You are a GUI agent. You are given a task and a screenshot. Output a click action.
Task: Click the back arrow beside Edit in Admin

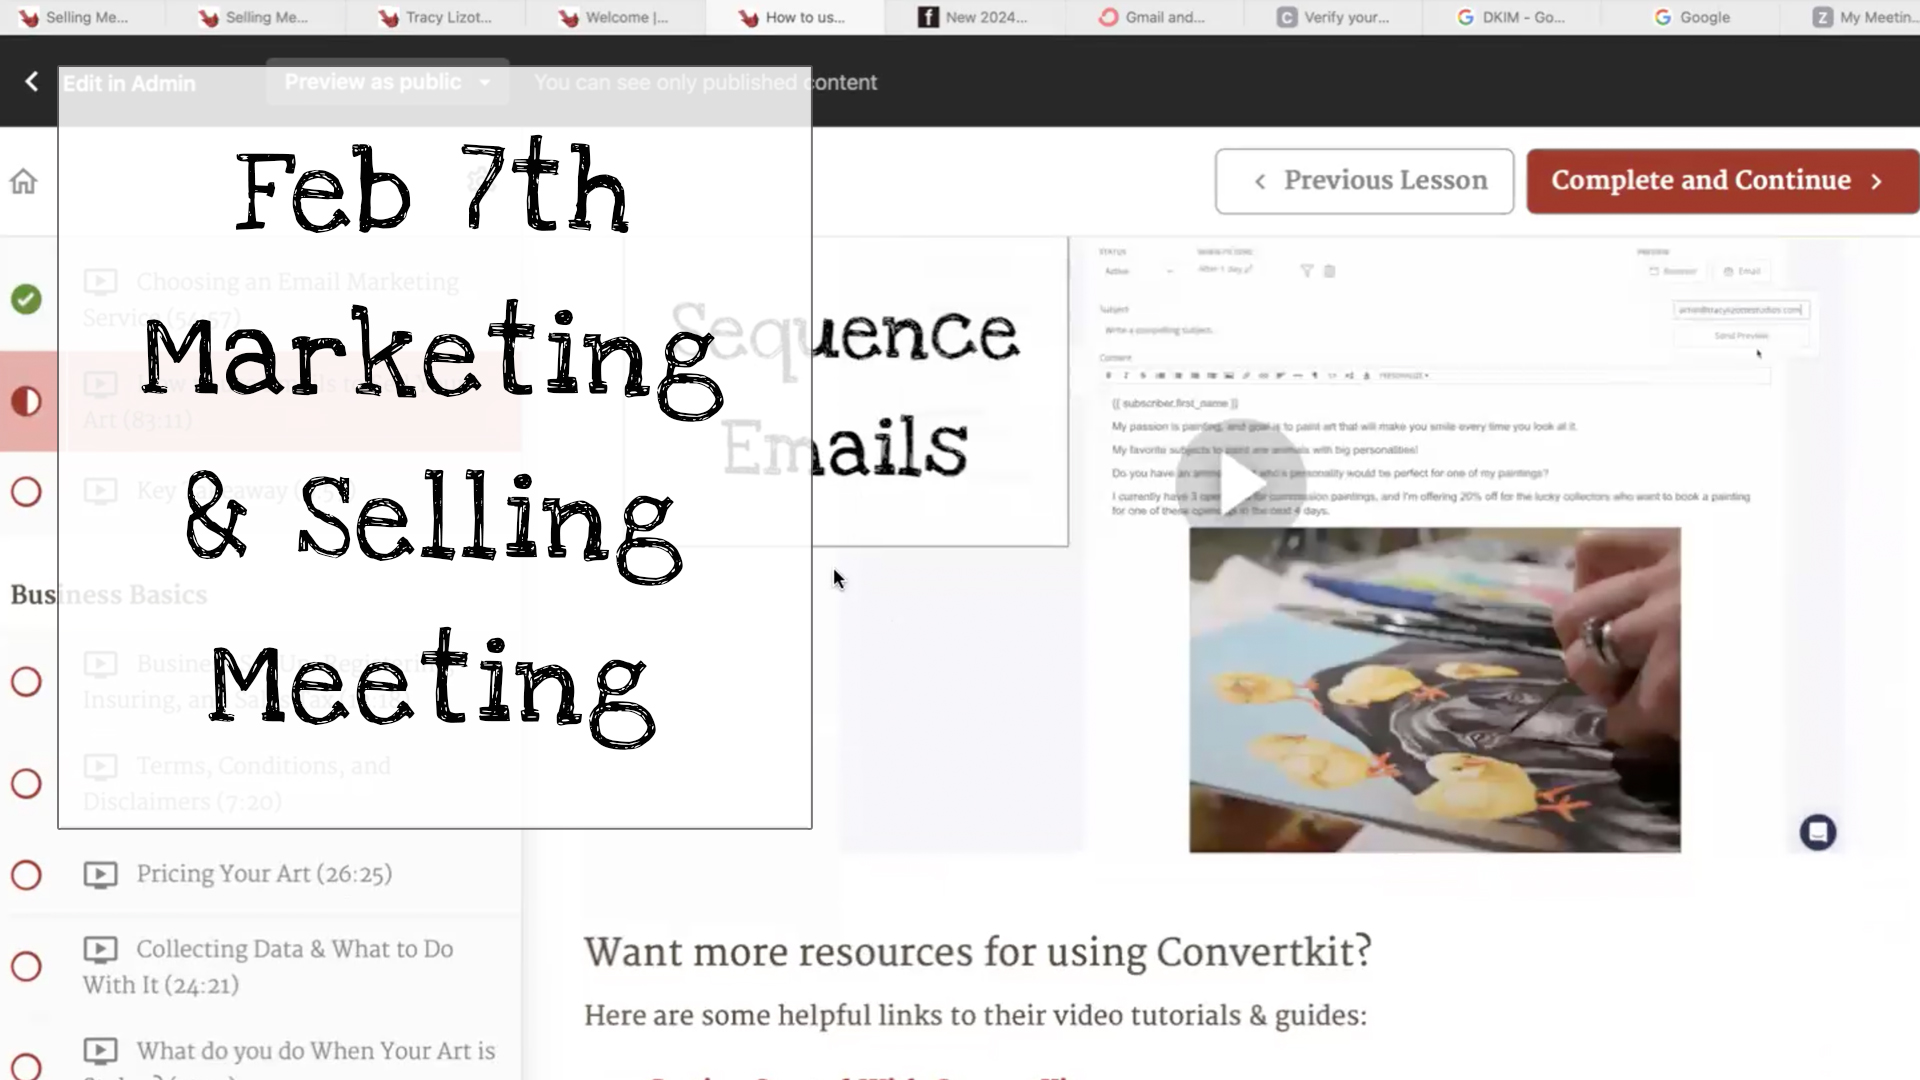[31, 82]
